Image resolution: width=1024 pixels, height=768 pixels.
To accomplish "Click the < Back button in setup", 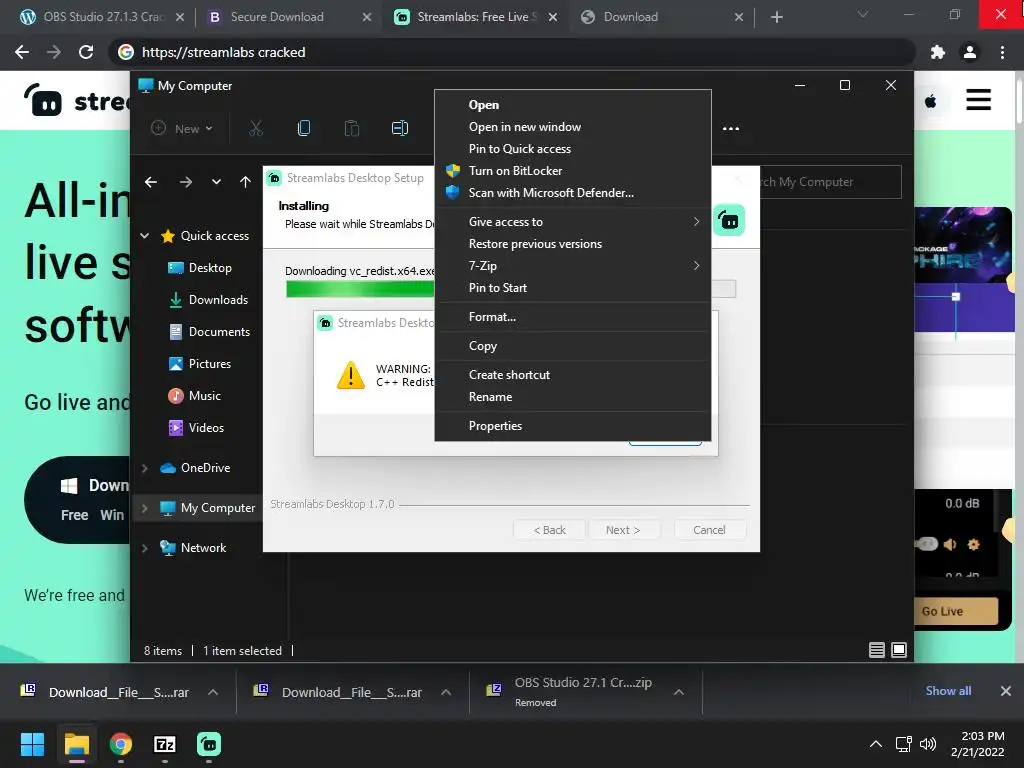I will 549,530.
